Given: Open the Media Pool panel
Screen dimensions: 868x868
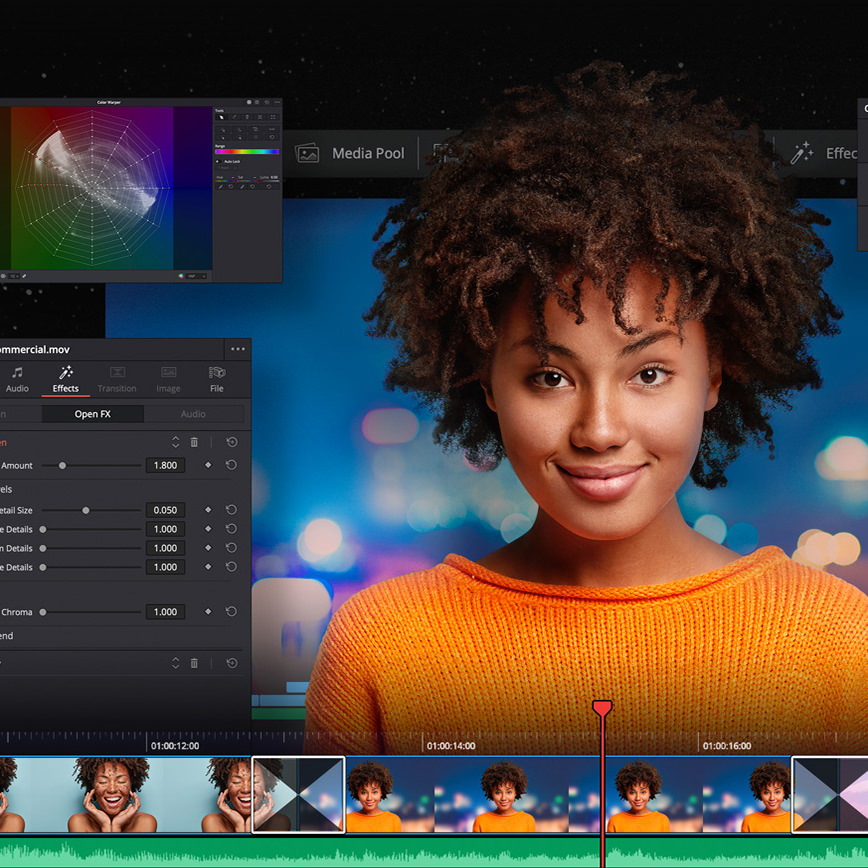Looking at the screenshot, I should coord(352,153).
